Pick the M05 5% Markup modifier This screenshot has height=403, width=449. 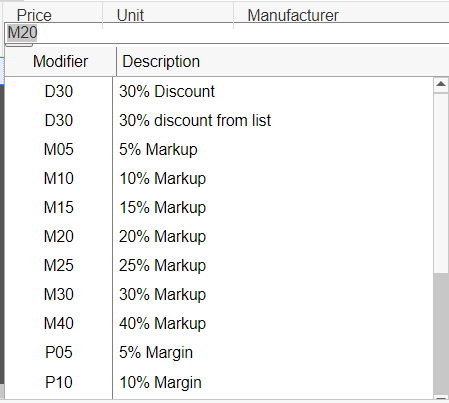[x=219, y=149]
